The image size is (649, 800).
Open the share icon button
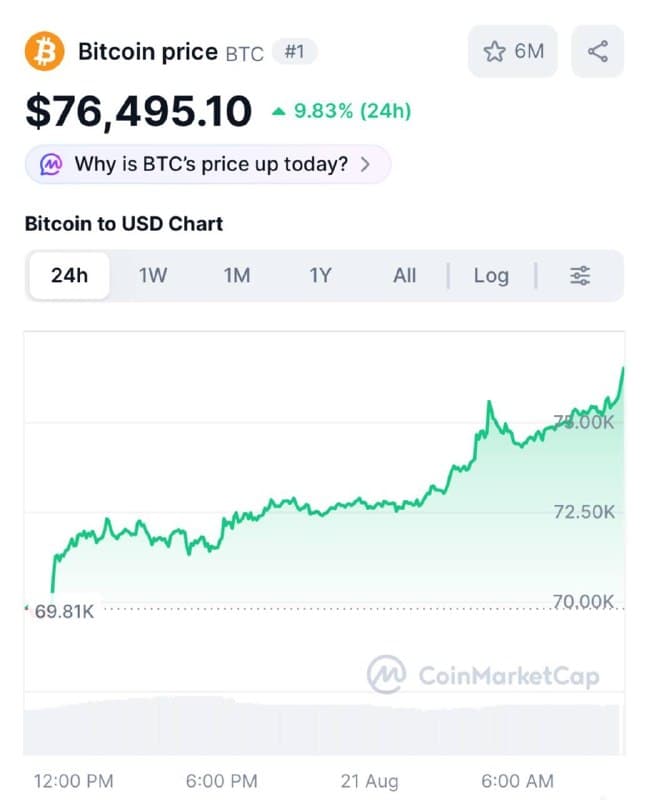click(597, 51)
